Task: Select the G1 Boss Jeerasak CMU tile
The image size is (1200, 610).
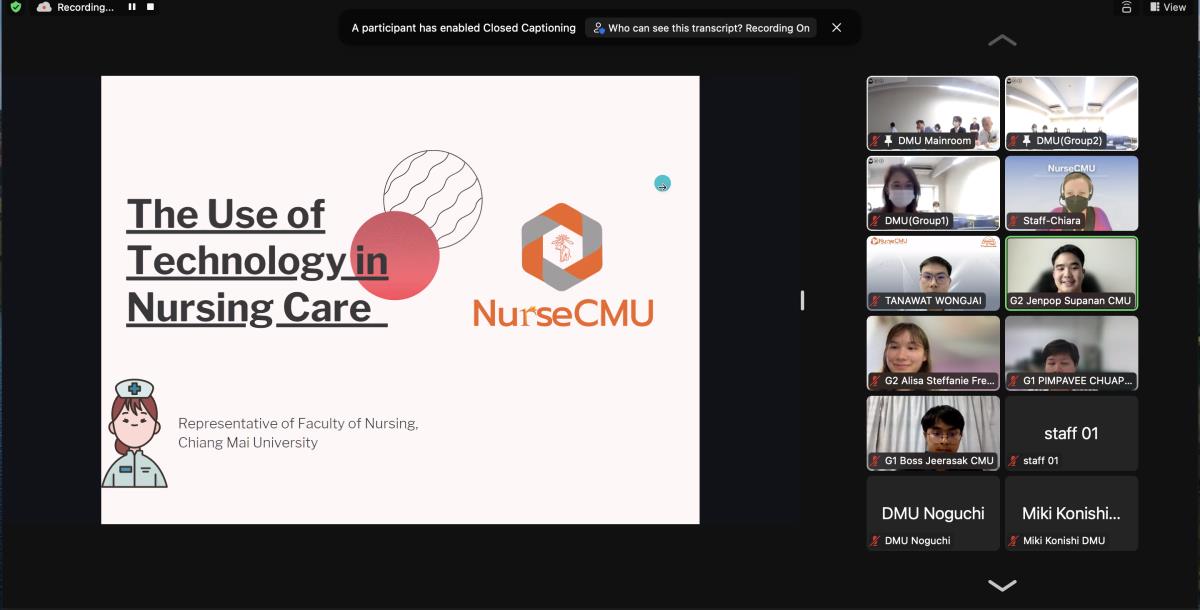Action: pos(933,433)
